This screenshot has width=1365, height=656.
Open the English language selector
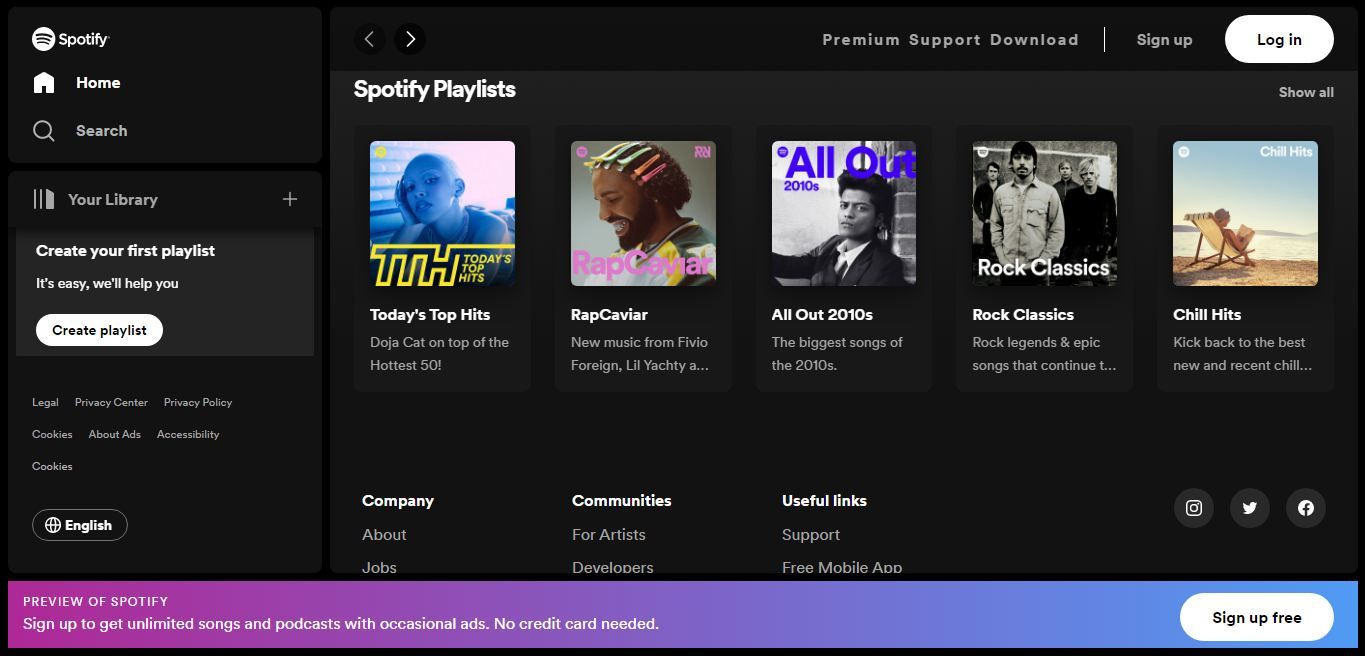pyautogui.click(x=80, y=525)
